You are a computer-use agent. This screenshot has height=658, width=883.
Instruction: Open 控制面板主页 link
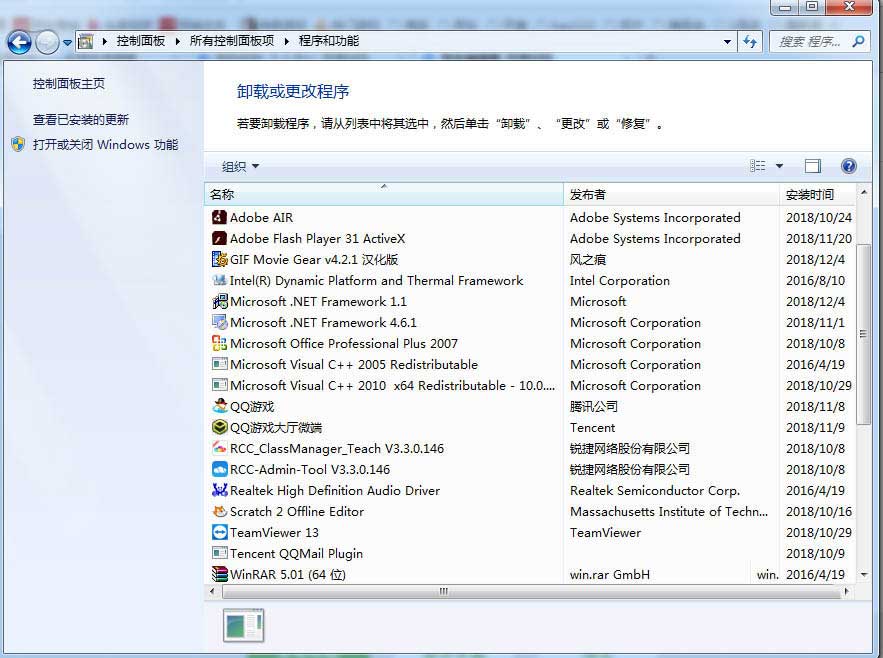pos(69,84)
